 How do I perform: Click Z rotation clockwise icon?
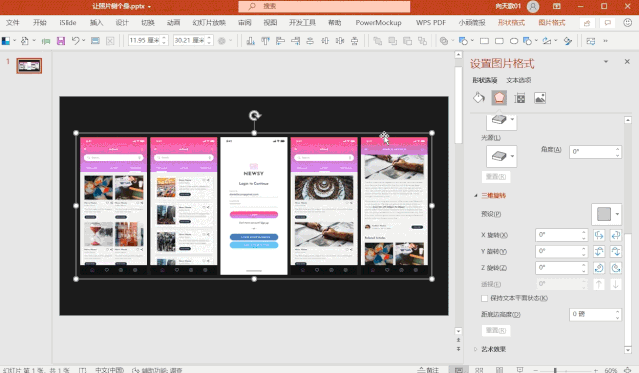(x=599, y=268)
